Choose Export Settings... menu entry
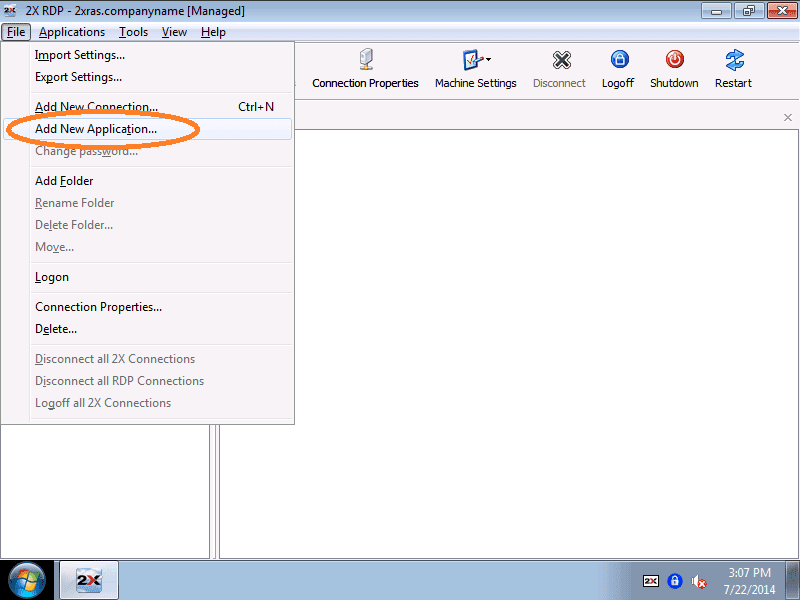 tap(148, 77)
